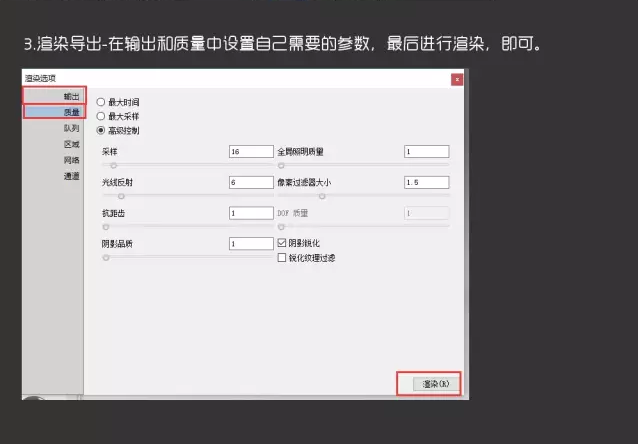Go to the 网络 tab

click(54, 160)
